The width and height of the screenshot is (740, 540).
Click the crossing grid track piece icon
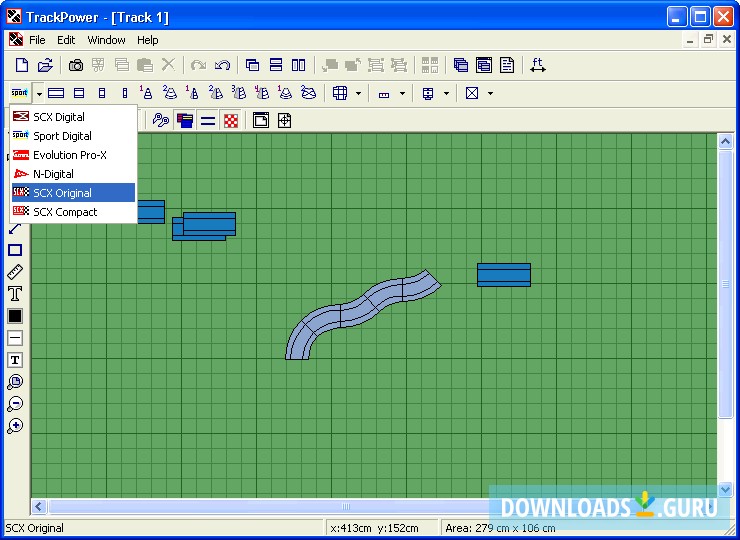click(340, 93)
